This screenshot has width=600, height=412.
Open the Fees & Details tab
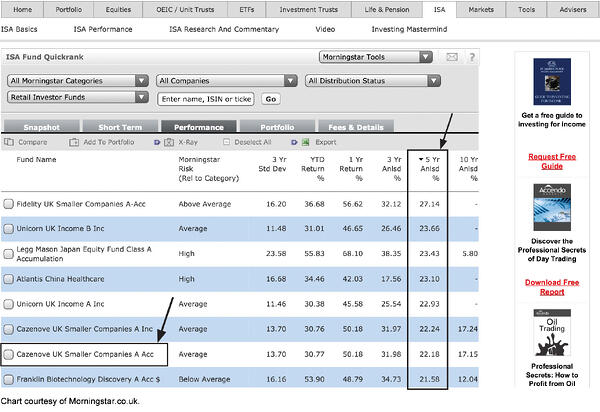tap(355, 127)
